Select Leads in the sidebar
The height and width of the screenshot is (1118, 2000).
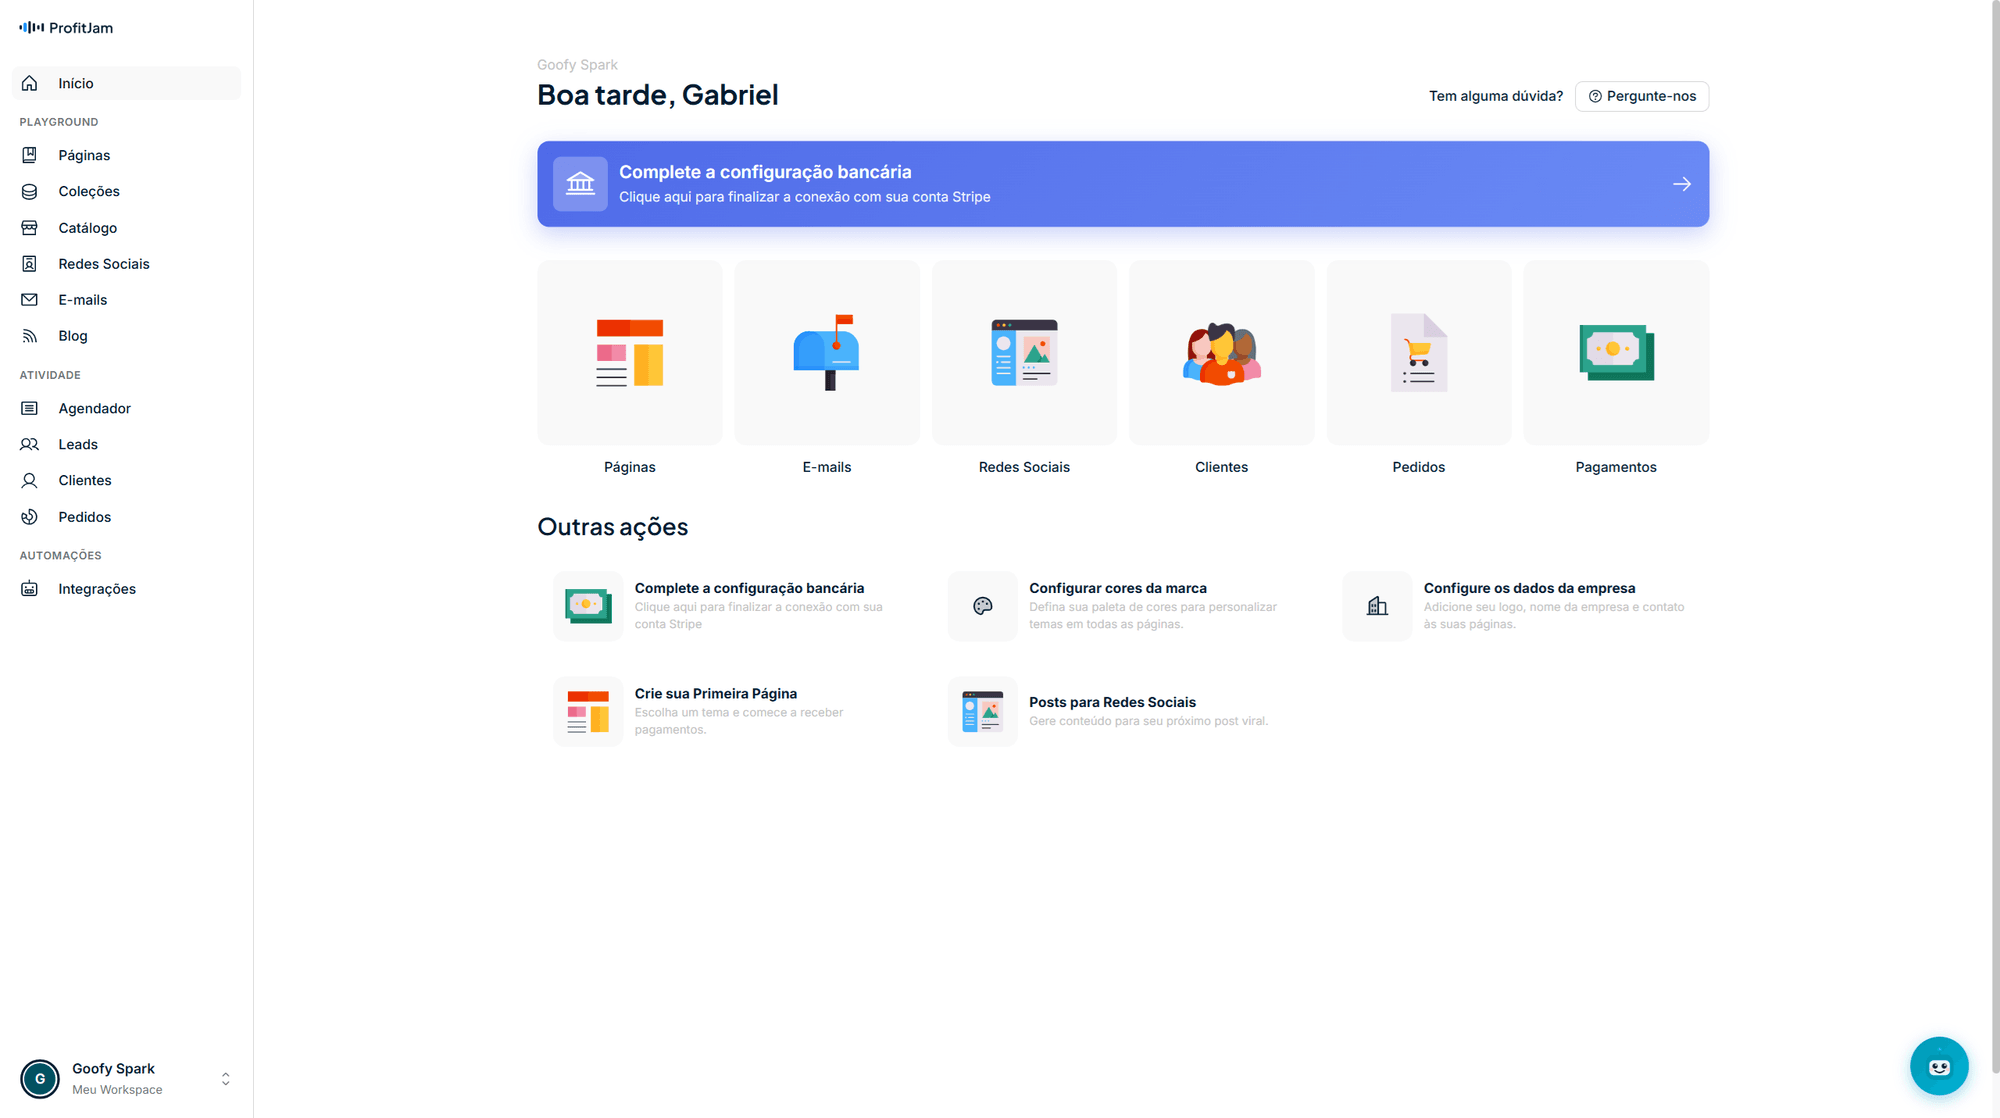126,444
